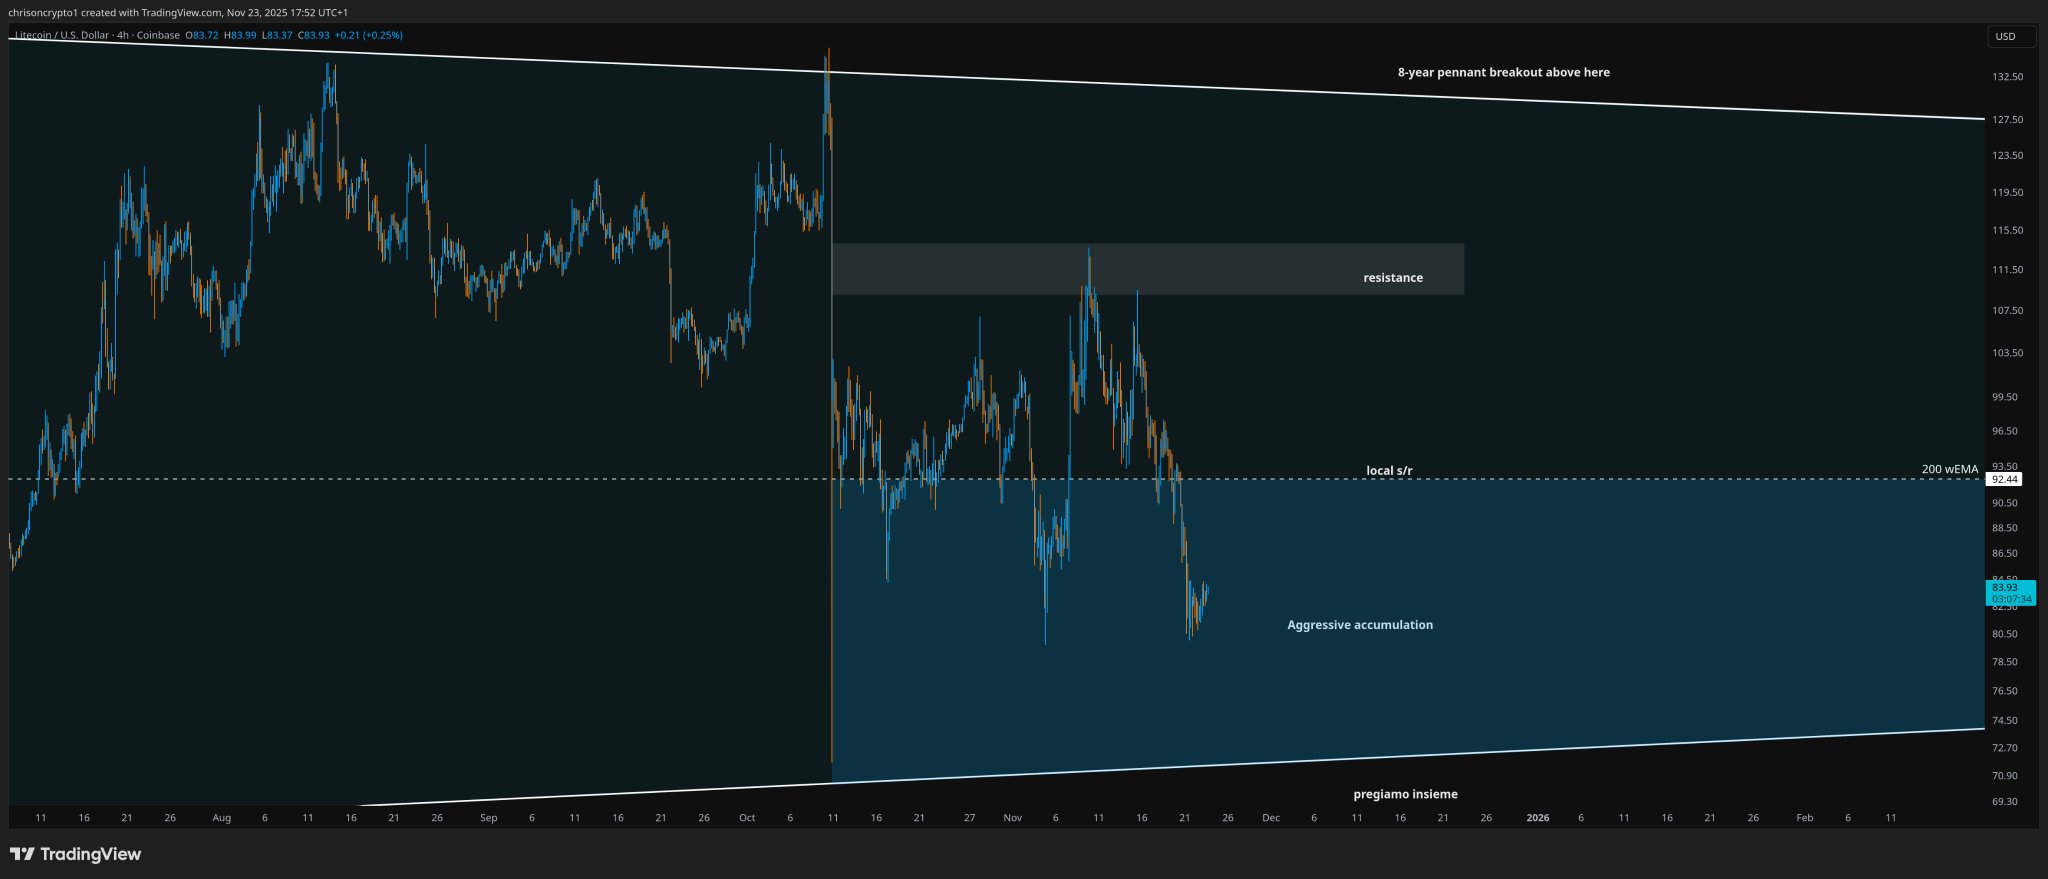
Task: Select the grey resistance zone rectangle
Action: (1148, 269)
